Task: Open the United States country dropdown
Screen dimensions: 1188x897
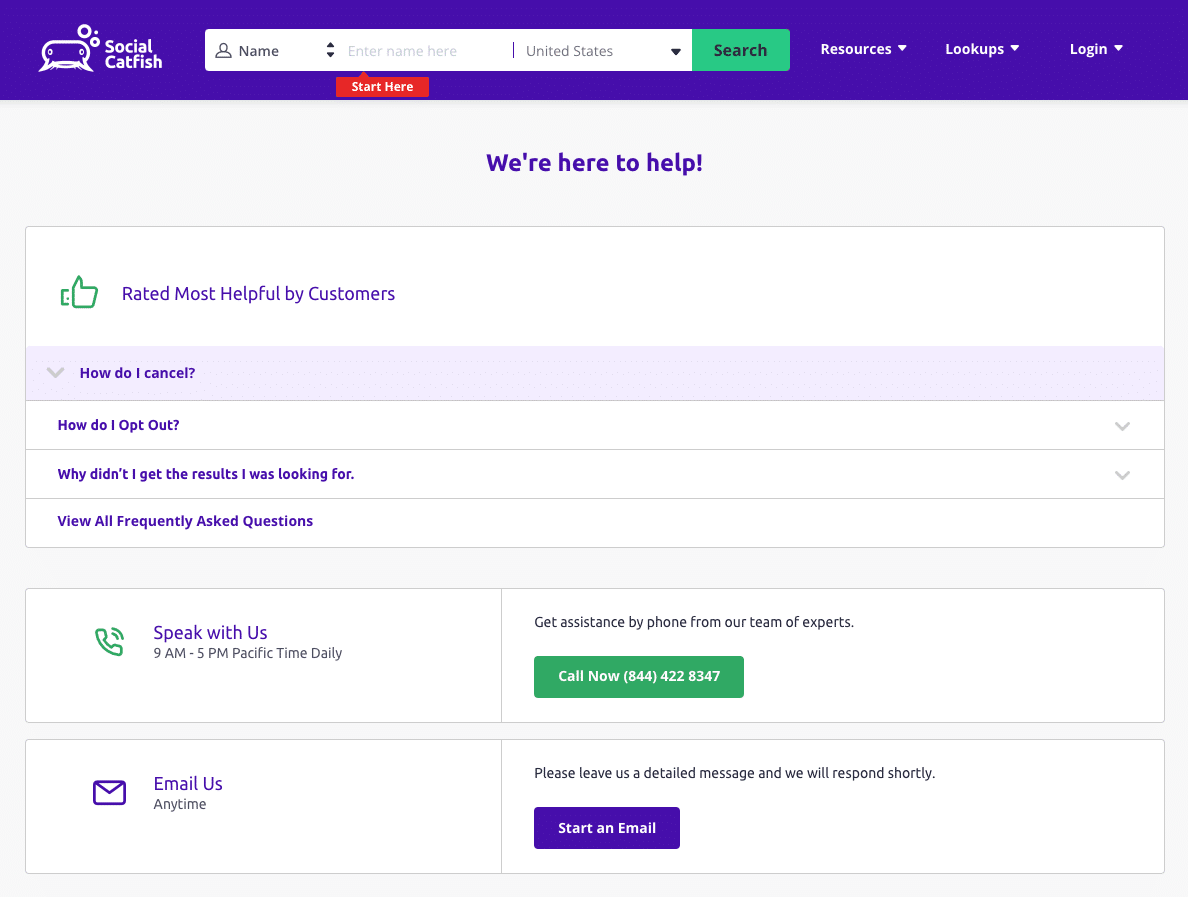Action: pos(602,51)
